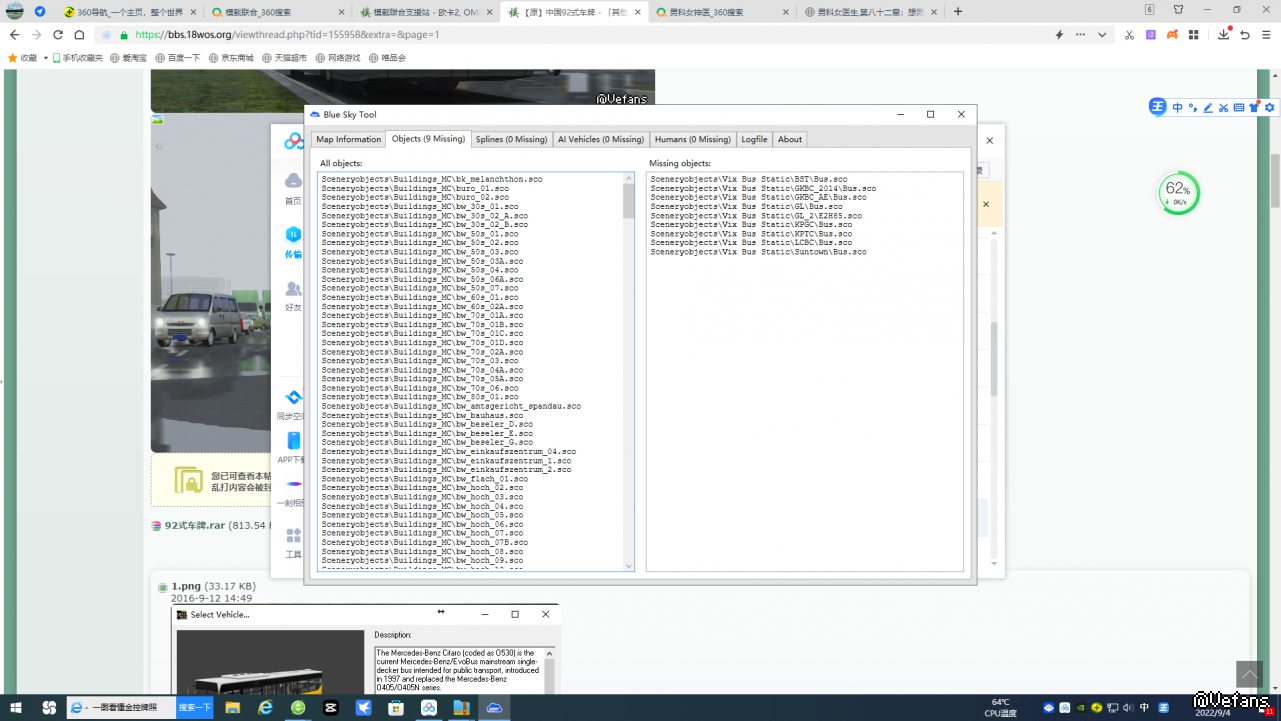Screen dimensions: 1281x721
Task: Toggle the IME punctuation mode
Action: (x=1192, y=108)
